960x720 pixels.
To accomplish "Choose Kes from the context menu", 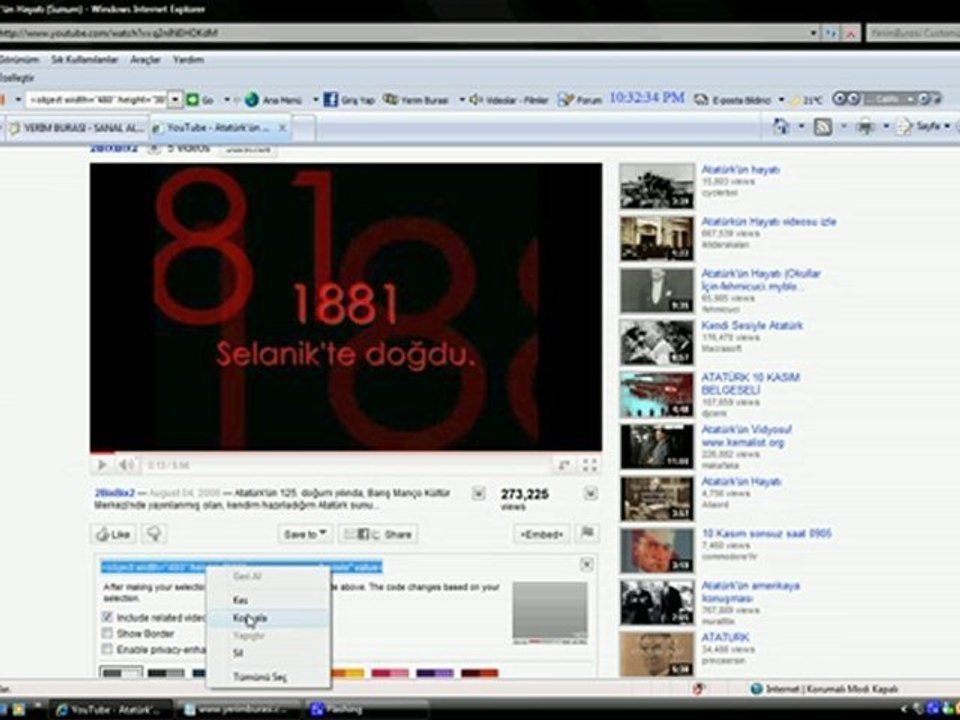I will pyautogui.click(x=268, y=600).
